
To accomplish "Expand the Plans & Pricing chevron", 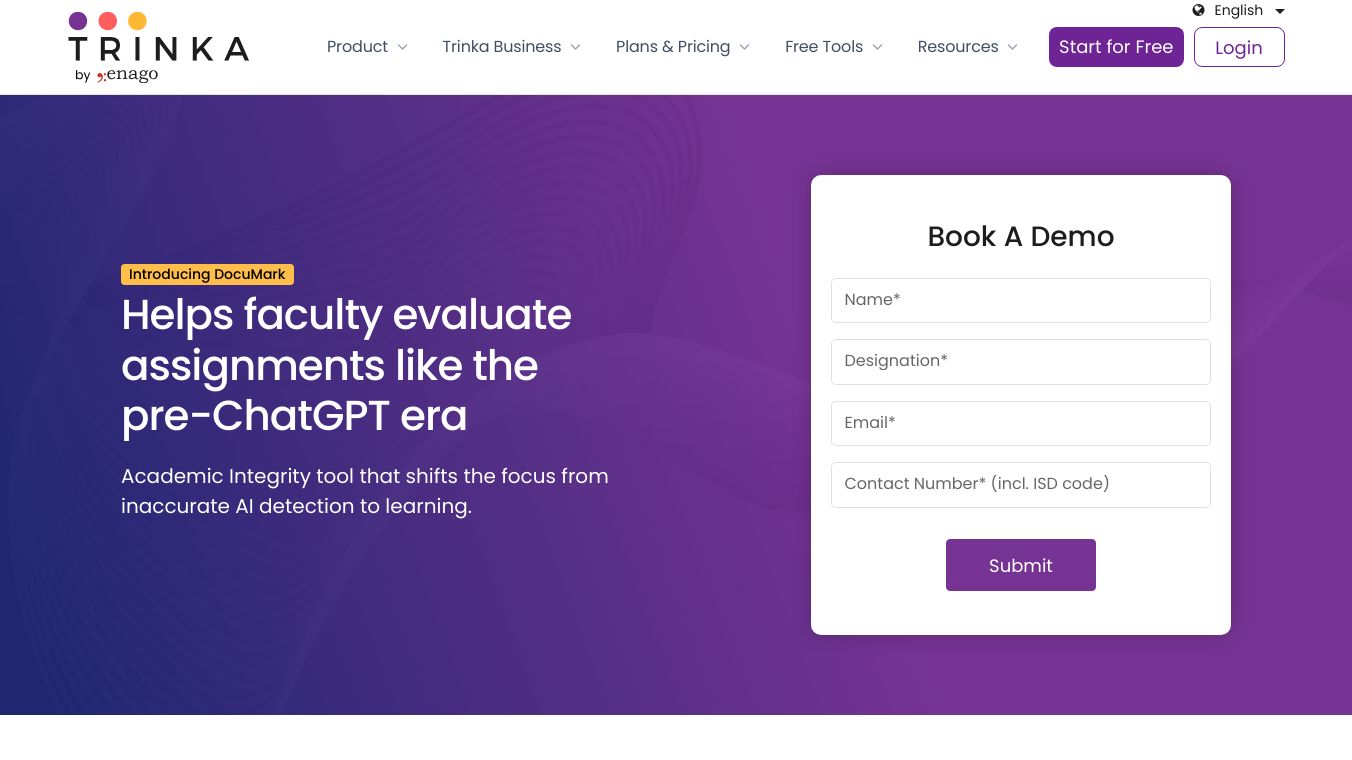I will 745,47.
